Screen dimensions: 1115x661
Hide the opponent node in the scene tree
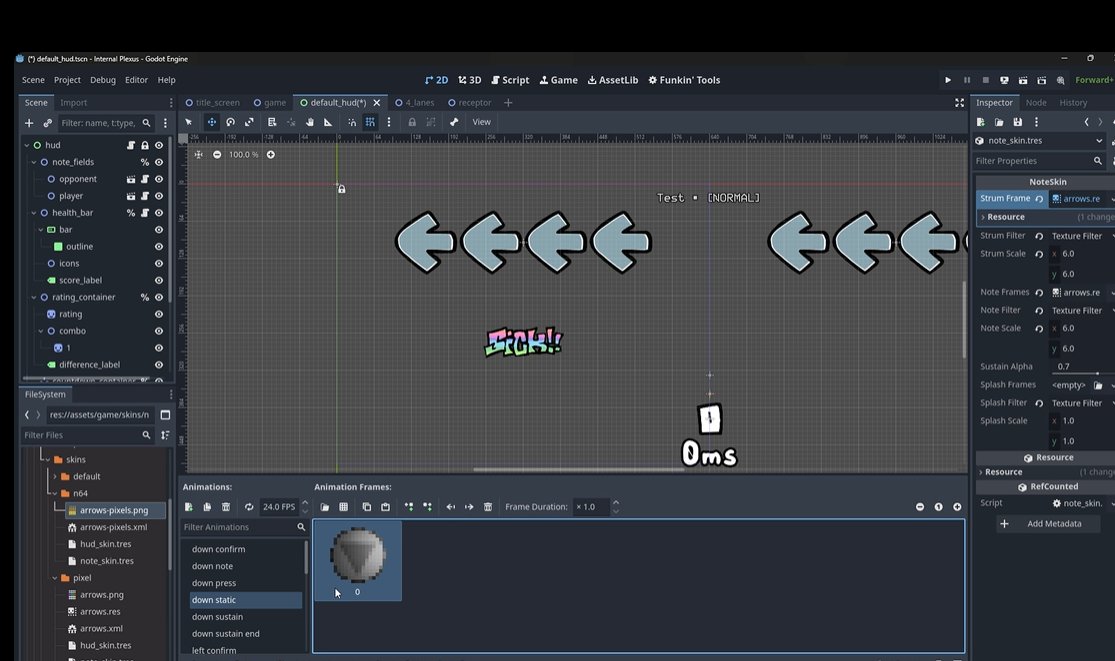coord(159,179)
